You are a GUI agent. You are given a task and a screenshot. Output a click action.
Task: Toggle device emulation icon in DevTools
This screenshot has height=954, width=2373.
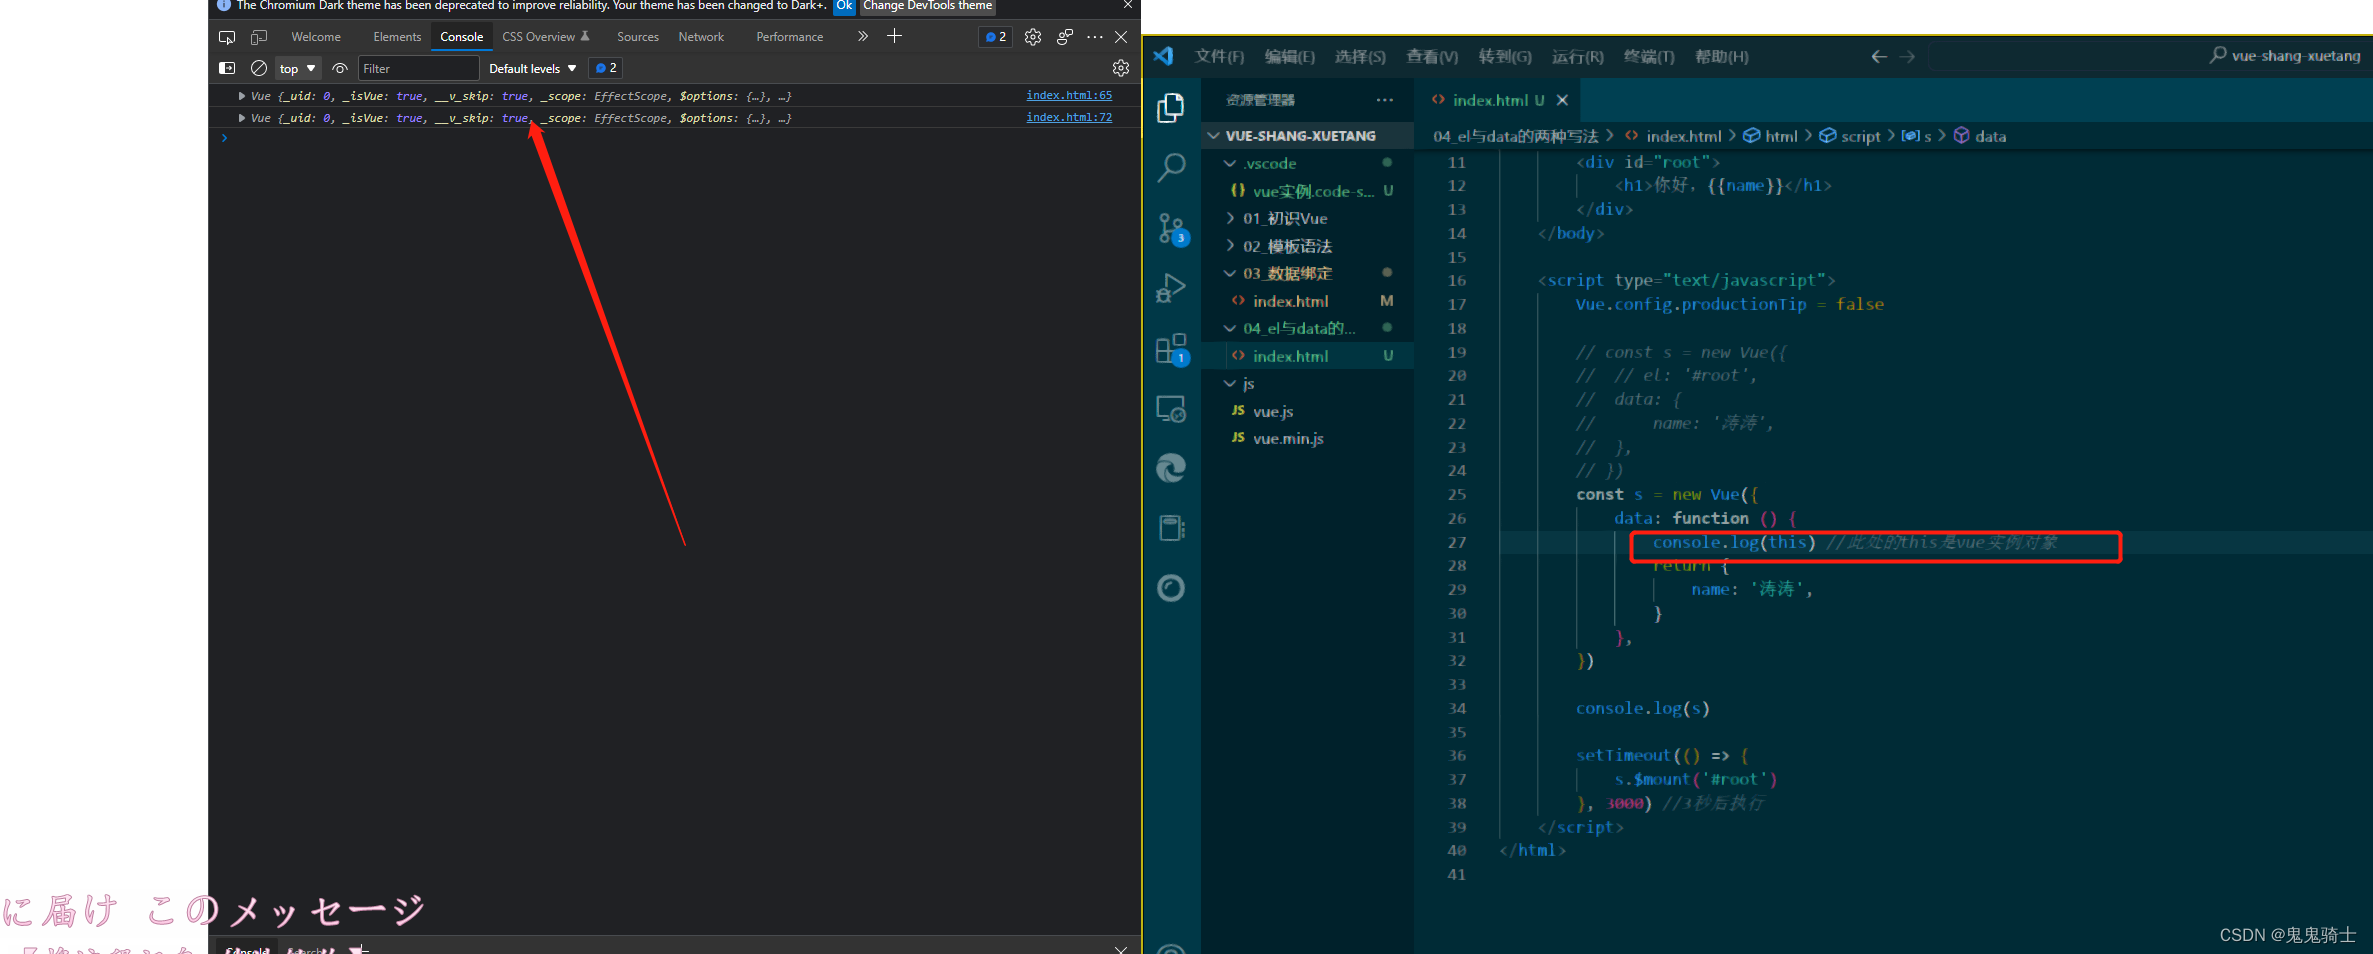pos(259,37)
